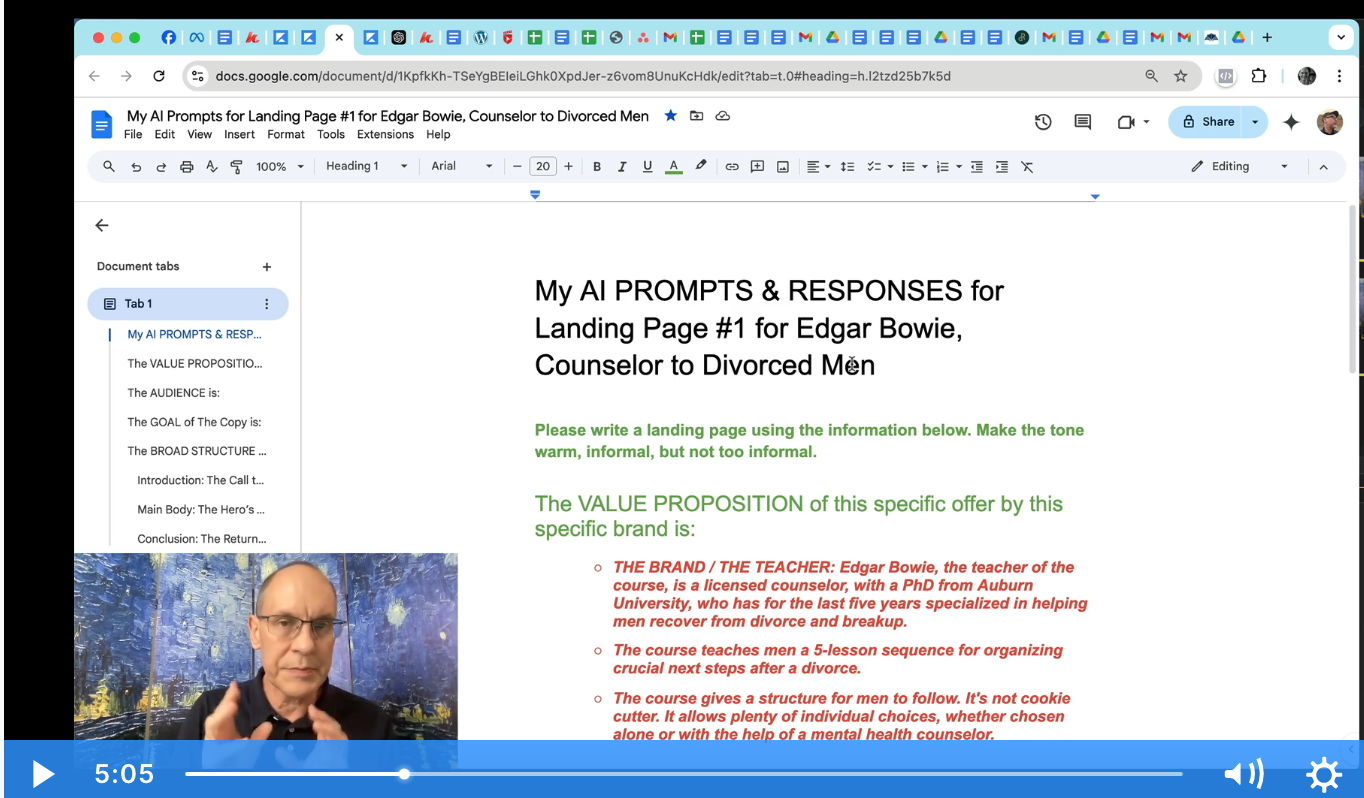The width and height of the screenshot is (1364, 798).
Task: Open video settings gear icon
Action: (x=1324, y=774)
